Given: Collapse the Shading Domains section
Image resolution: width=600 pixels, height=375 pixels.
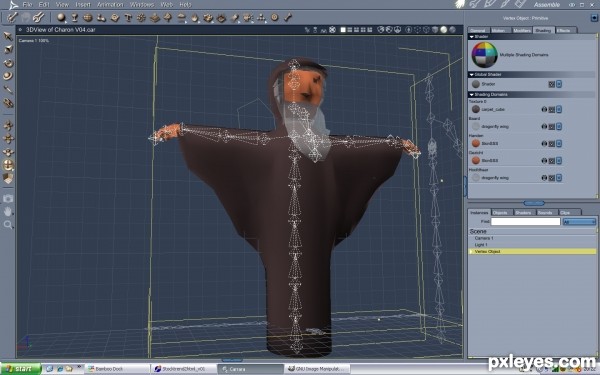Looking at the screenshot, I should click(x=471, y=95).
